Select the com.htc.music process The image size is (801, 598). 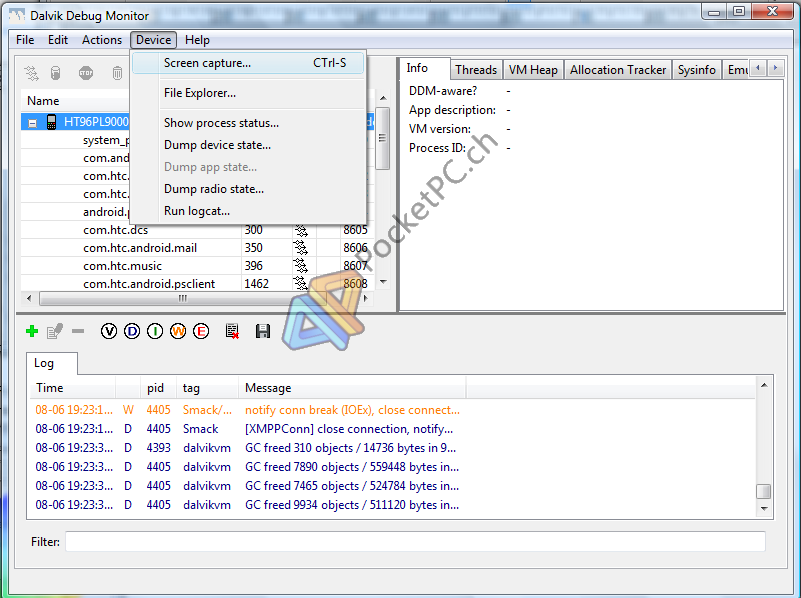coord(197,266)
